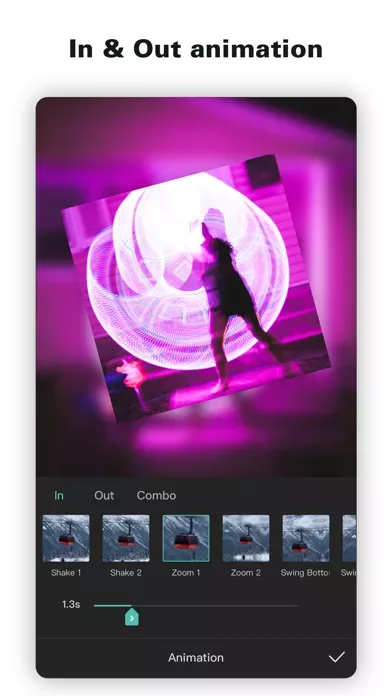Switch to the Out animation tab
Image resolution: width=392 pixels, height=696 pixels.
[104, 495]
